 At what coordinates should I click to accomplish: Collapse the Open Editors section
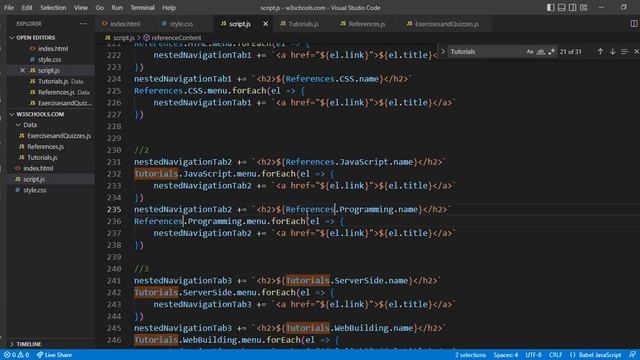coord(36,38)
